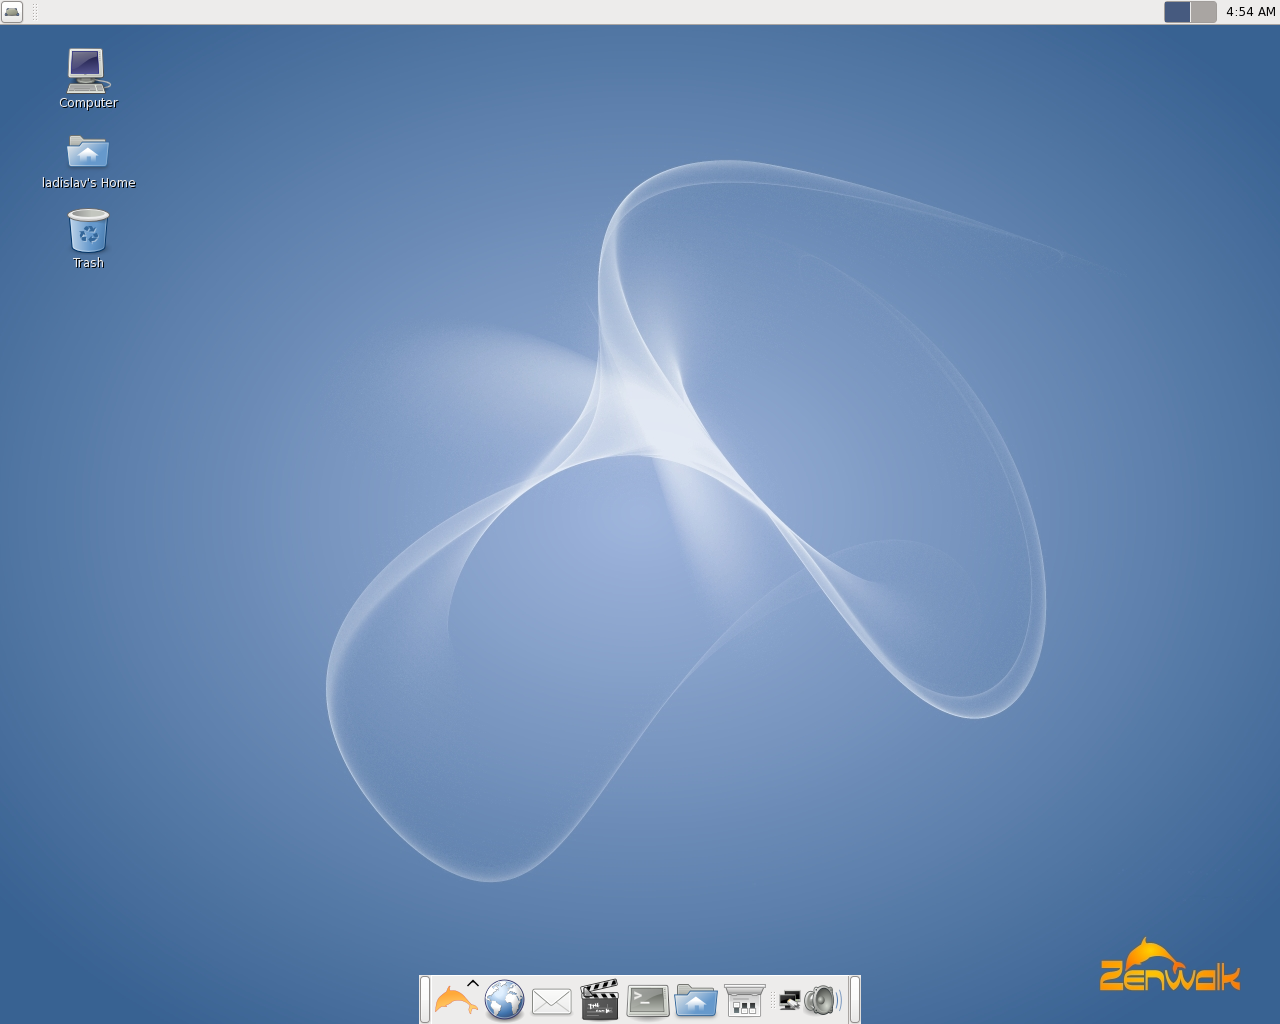This screenshot has height=1024, width=1280.
Task: Open the settings manager panel icon
Action: point(744,1000)
